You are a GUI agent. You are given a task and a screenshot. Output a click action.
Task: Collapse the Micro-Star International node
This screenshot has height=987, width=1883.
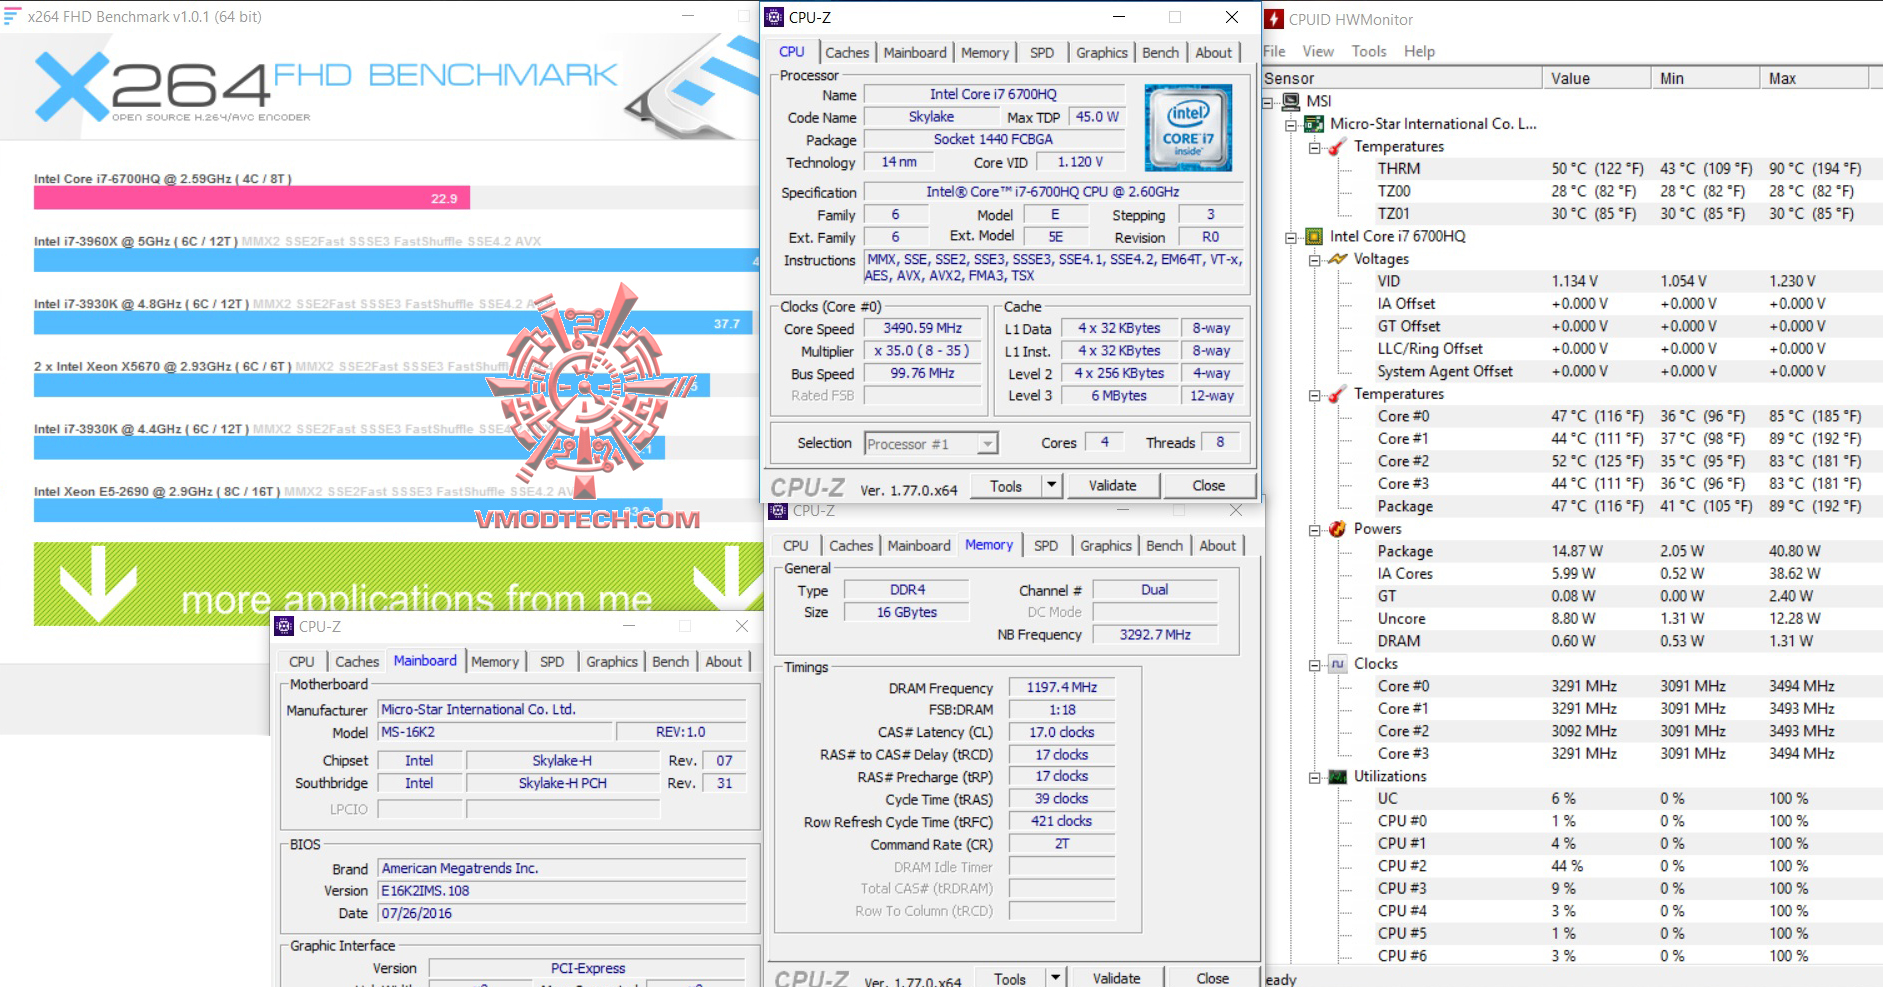click(1291, 125)
